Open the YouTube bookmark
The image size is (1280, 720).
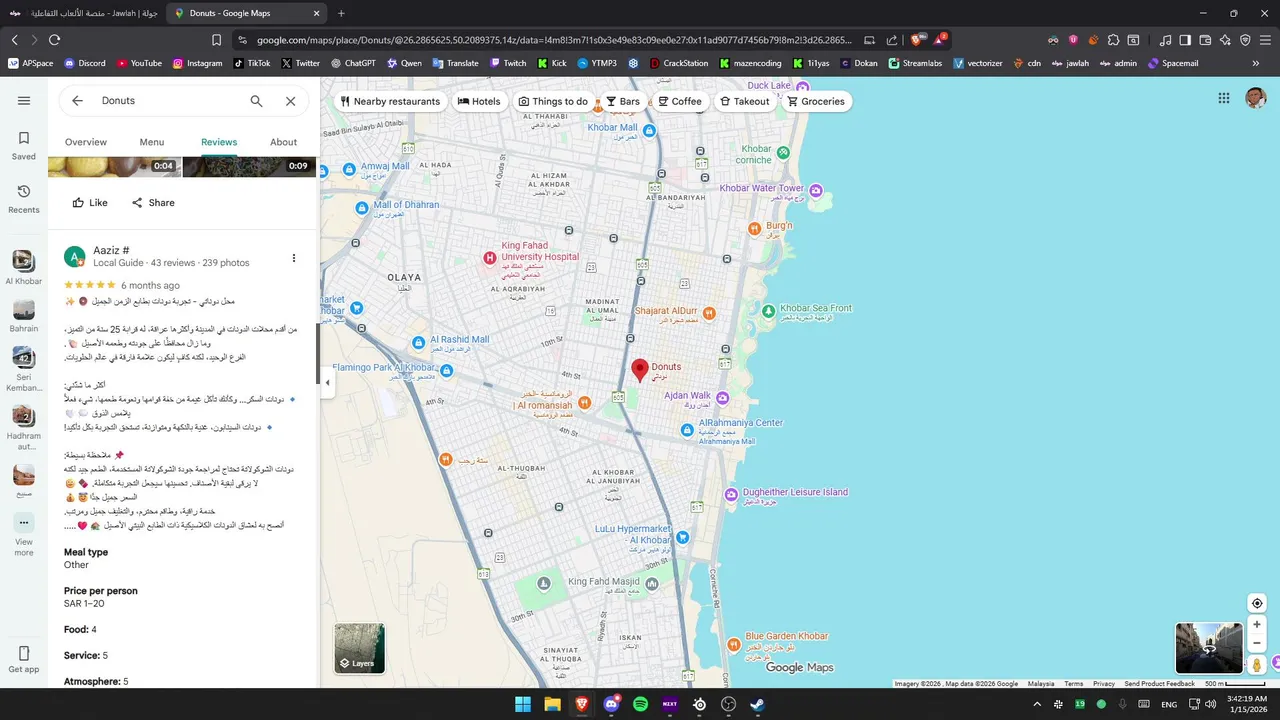click(x=139, y=63)
